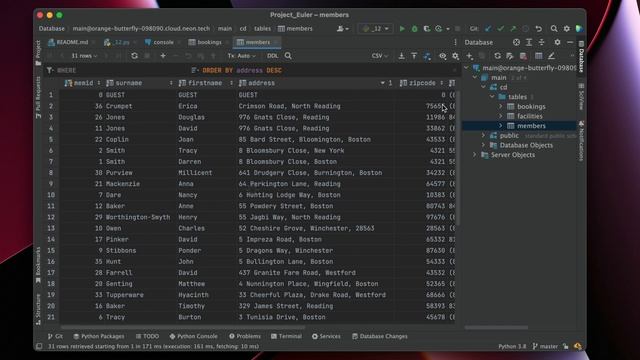Image resolution: width=640 pixels, height=360 pixels.
Task: Push commits with Git arrow
Action: (513, 29)
